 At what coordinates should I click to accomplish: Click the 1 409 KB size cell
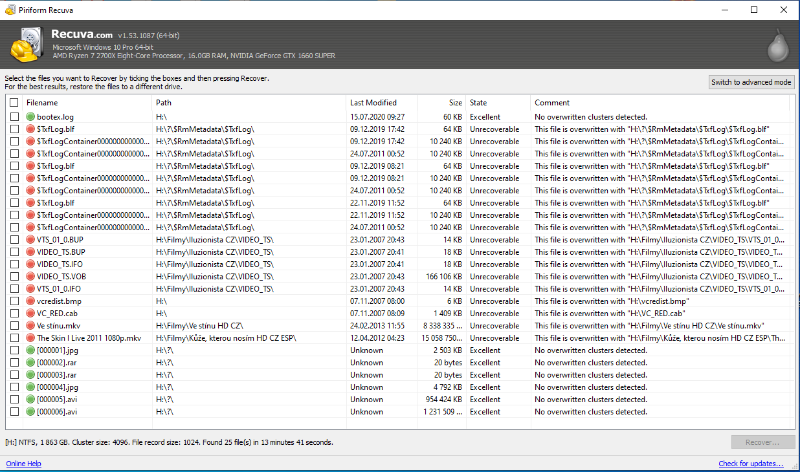point(447,313)
